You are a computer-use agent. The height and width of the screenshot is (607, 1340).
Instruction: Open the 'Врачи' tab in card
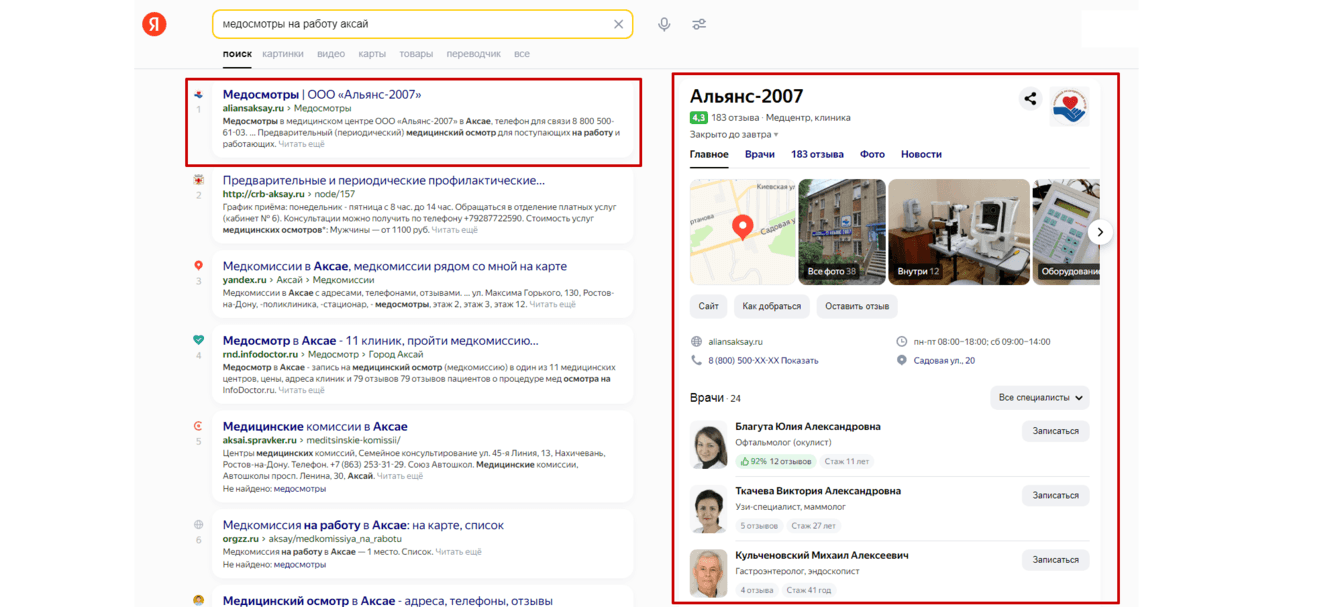coord(760,154)
